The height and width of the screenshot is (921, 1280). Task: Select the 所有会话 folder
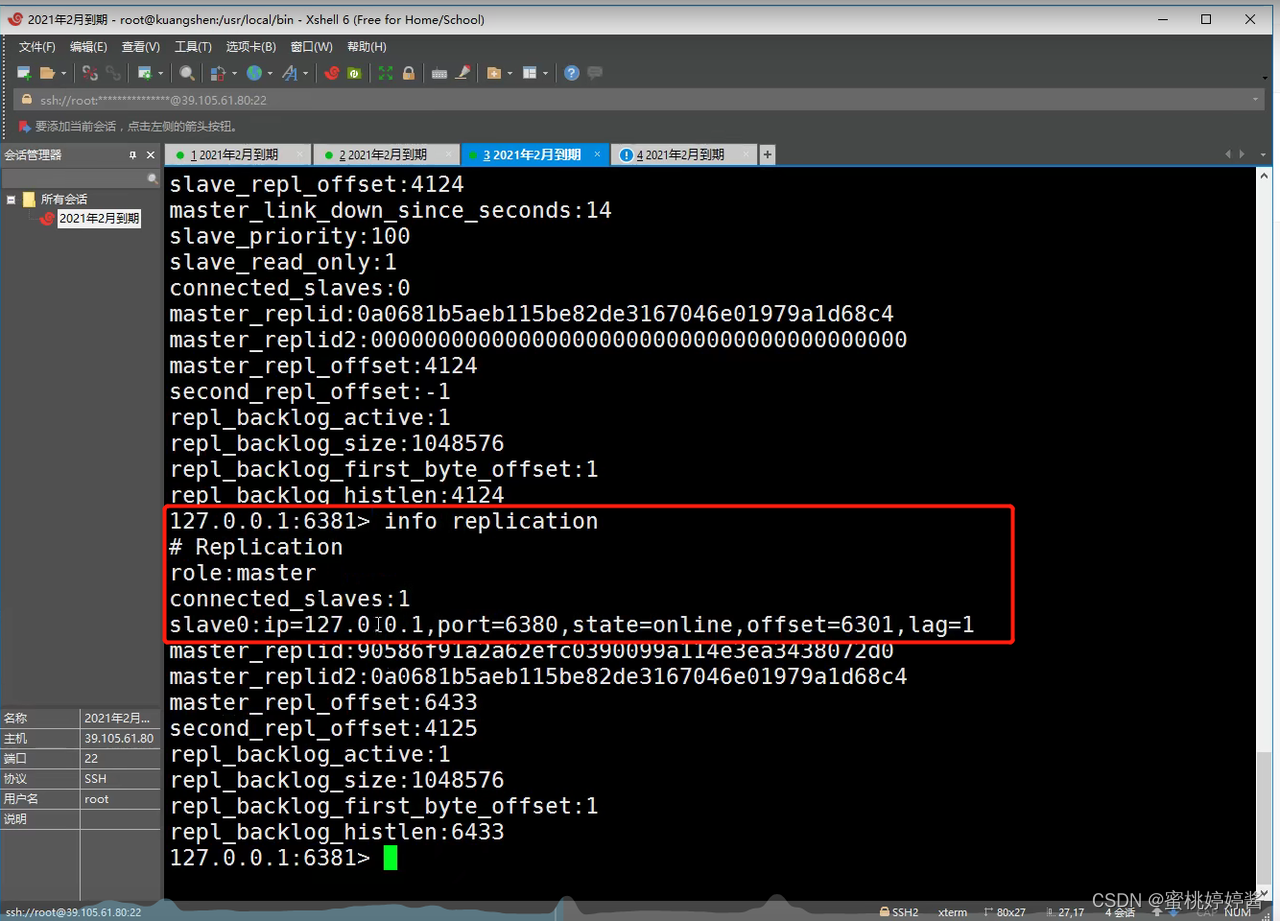63,199
